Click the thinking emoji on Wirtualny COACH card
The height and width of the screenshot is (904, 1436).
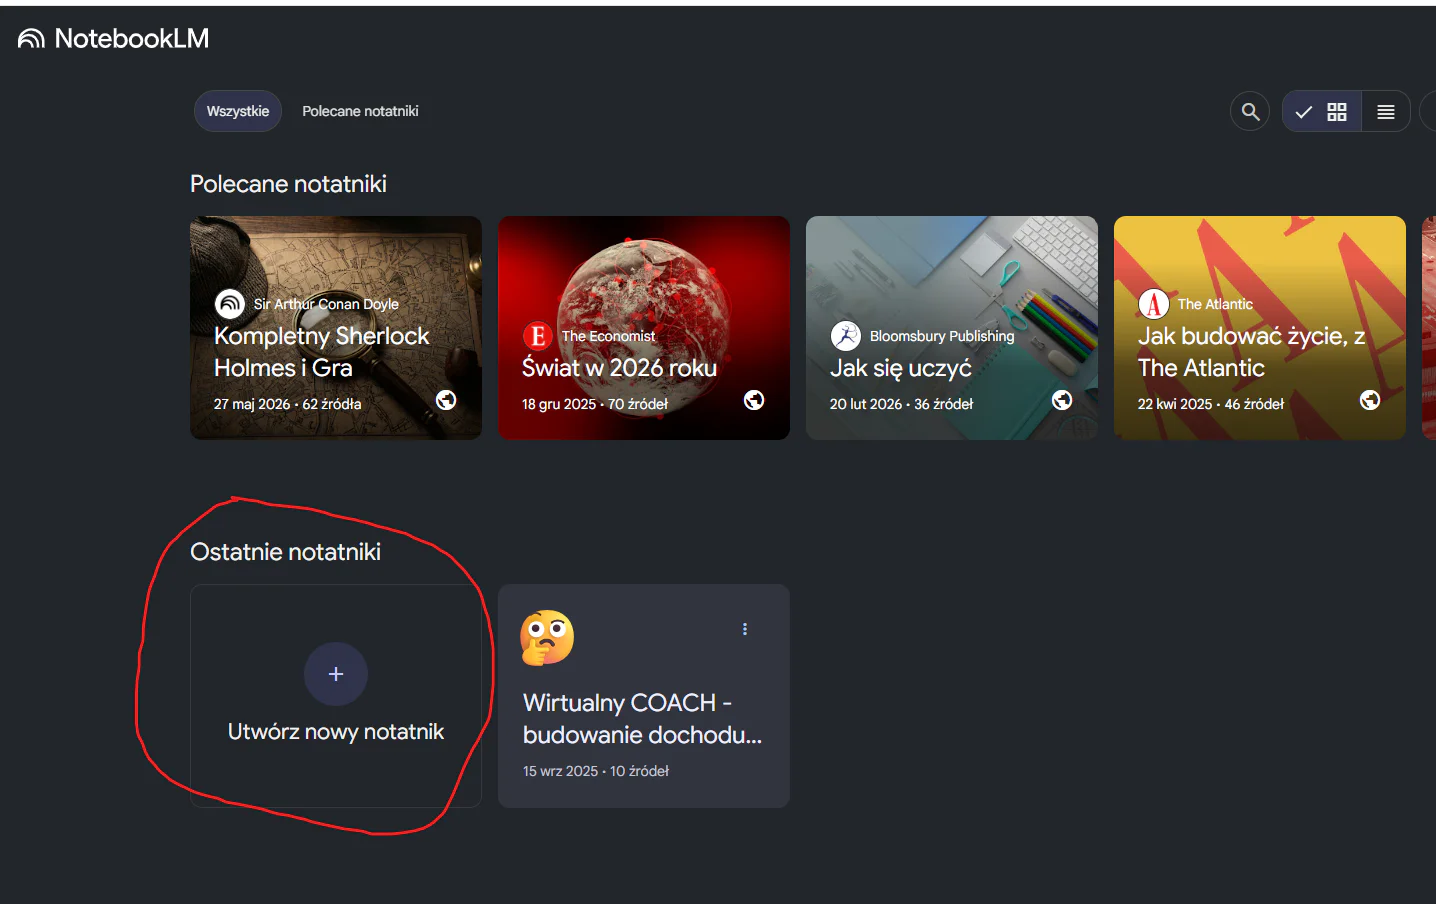[547, 637]
